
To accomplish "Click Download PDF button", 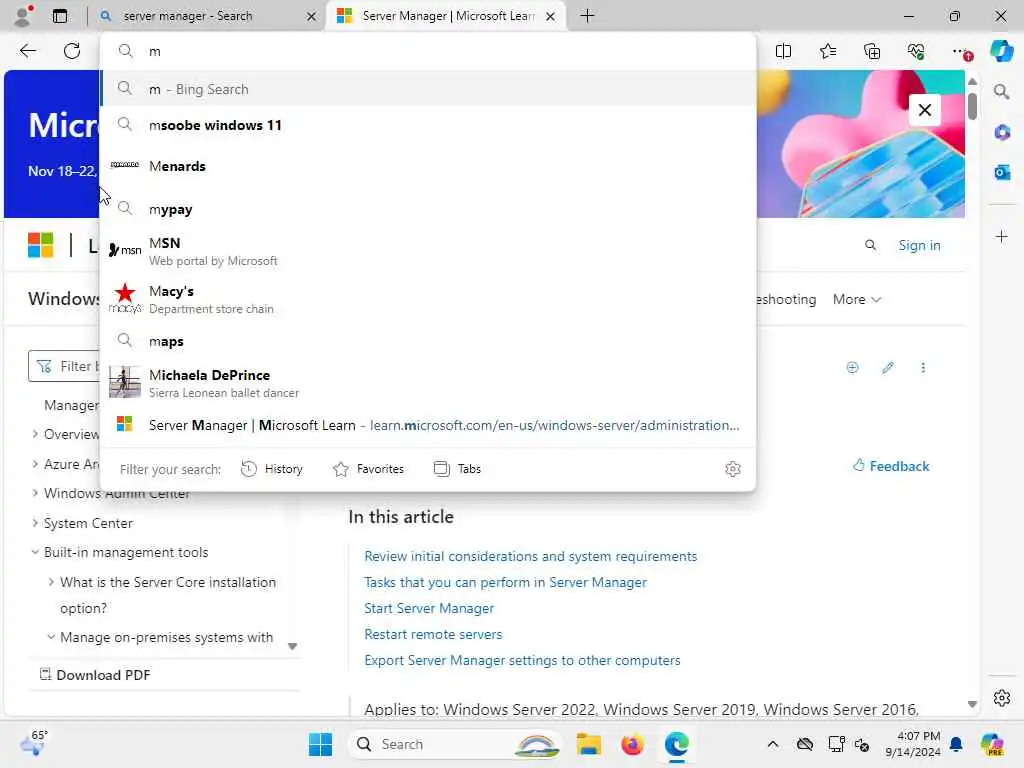I will tap(95, 675).
